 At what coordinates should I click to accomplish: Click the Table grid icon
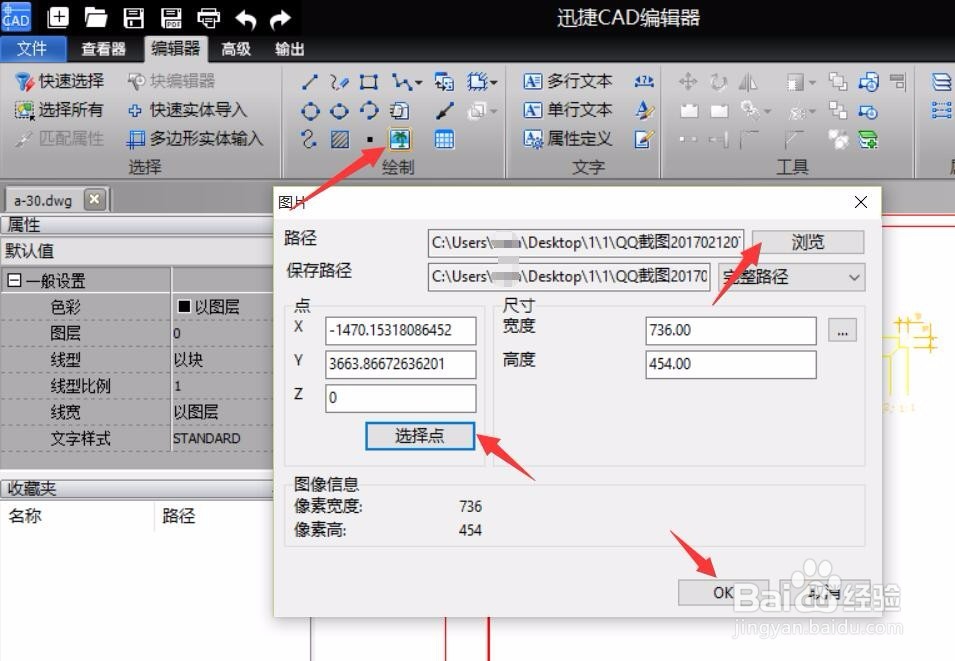(444, 140)
